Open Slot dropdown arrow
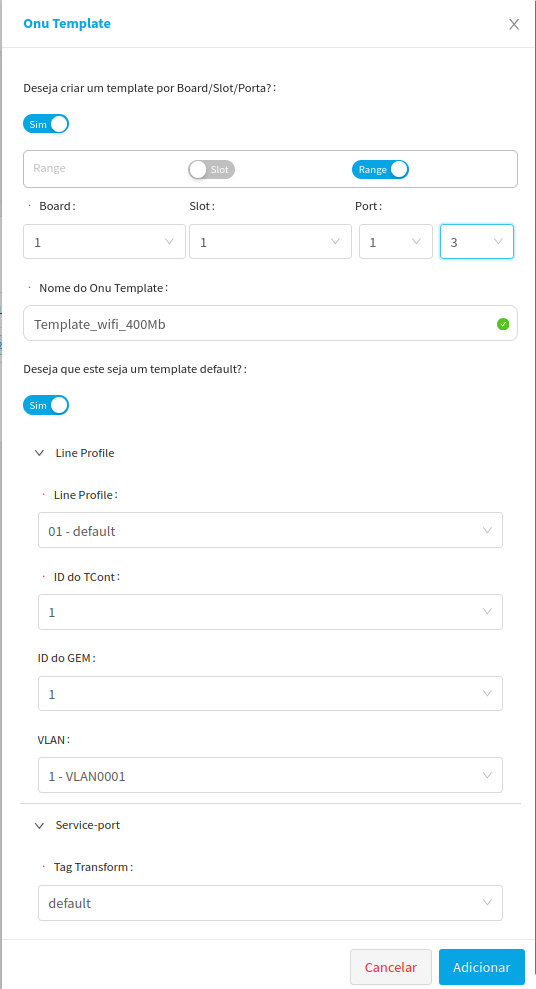This screenshot has width=536, height=989. [x=335, y=242]
